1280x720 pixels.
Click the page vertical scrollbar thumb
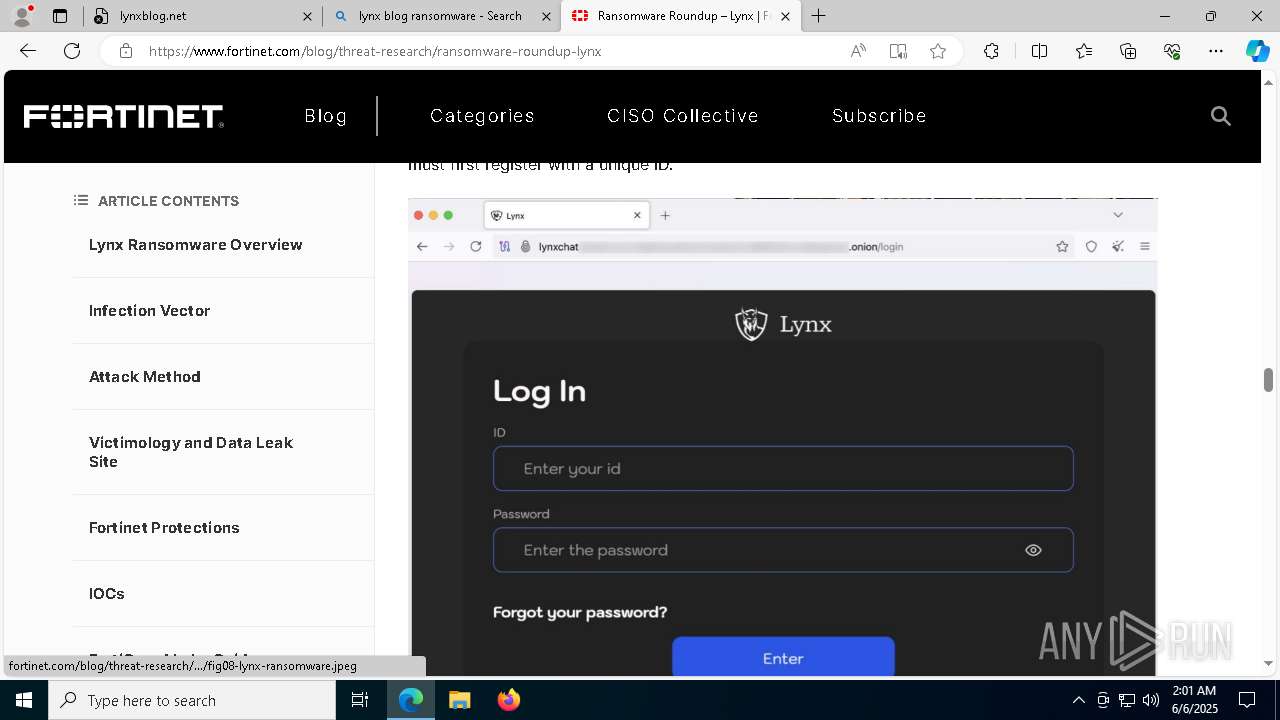click(x=1268, y=380)
